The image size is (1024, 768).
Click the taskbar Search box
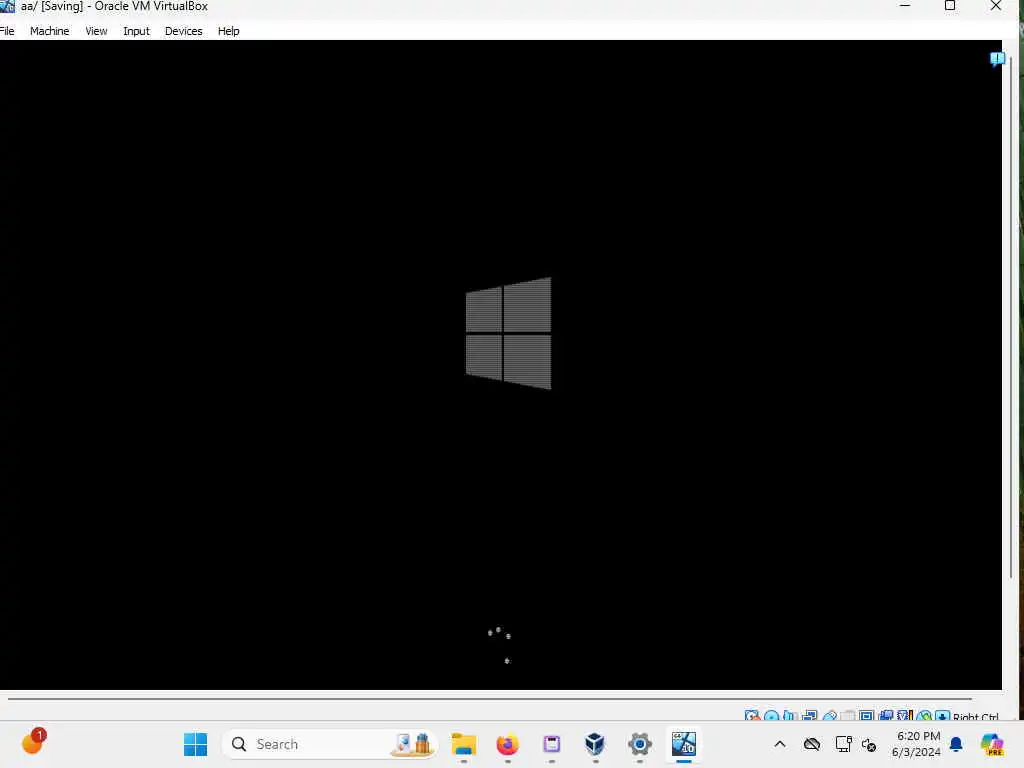pos(330,744)
